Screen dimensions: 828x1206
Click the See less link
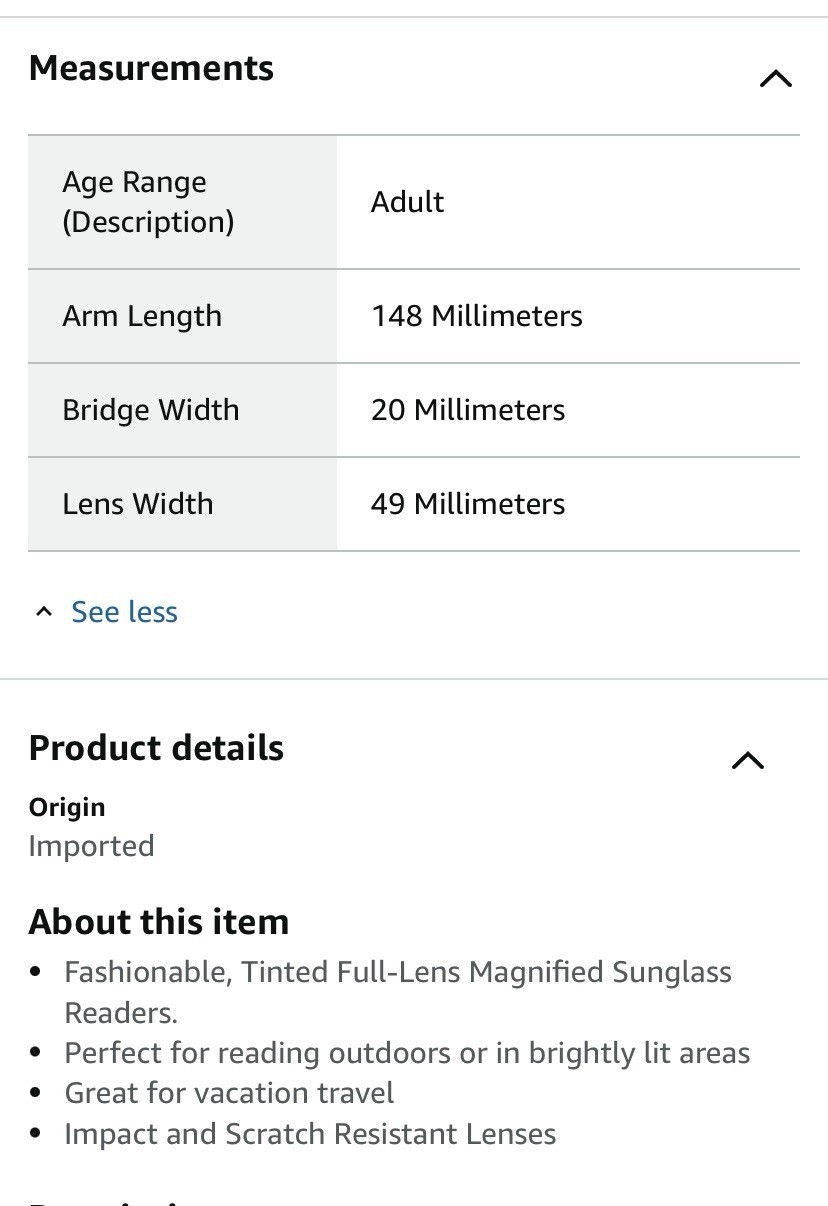tap(124, 612)
